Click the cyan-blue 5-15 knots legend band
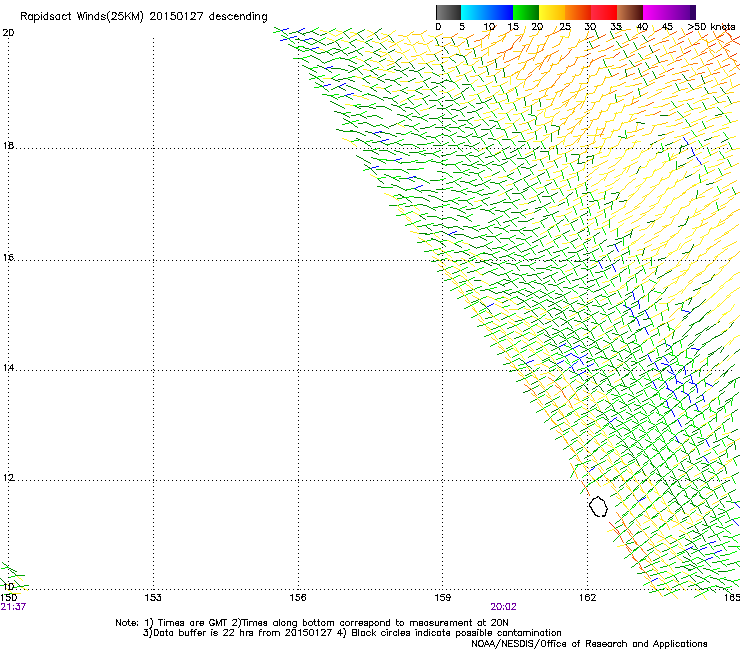740x650 pixels. coord(487,12)
